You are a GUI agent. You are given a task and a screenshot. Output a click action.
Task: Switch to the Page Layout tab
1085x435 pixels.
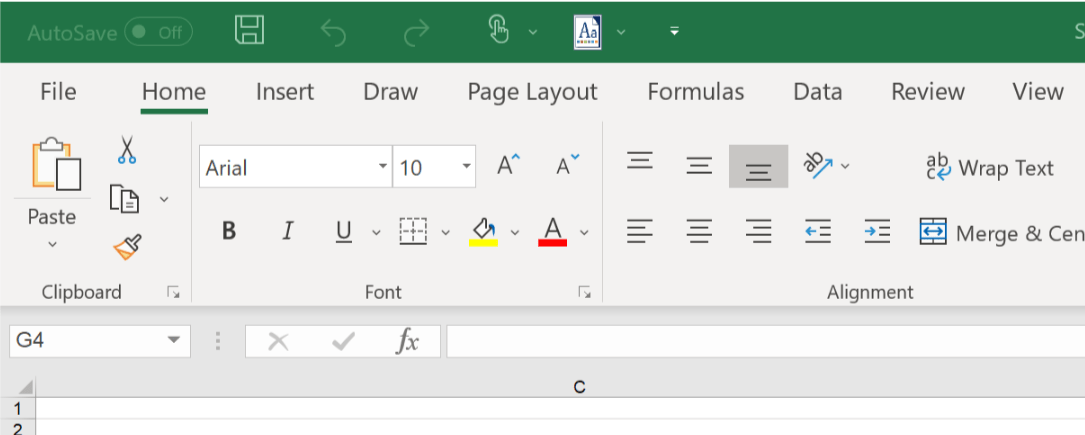532,92
